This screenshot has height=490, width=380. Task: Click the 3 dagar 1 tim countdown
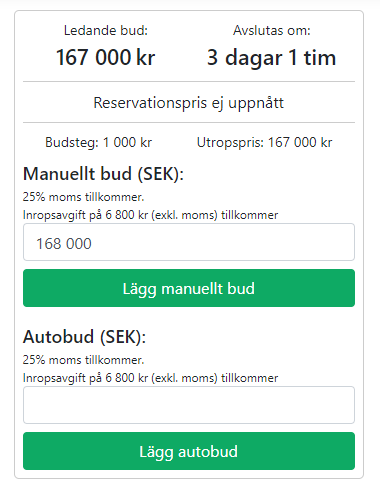(x=271, y=57)
